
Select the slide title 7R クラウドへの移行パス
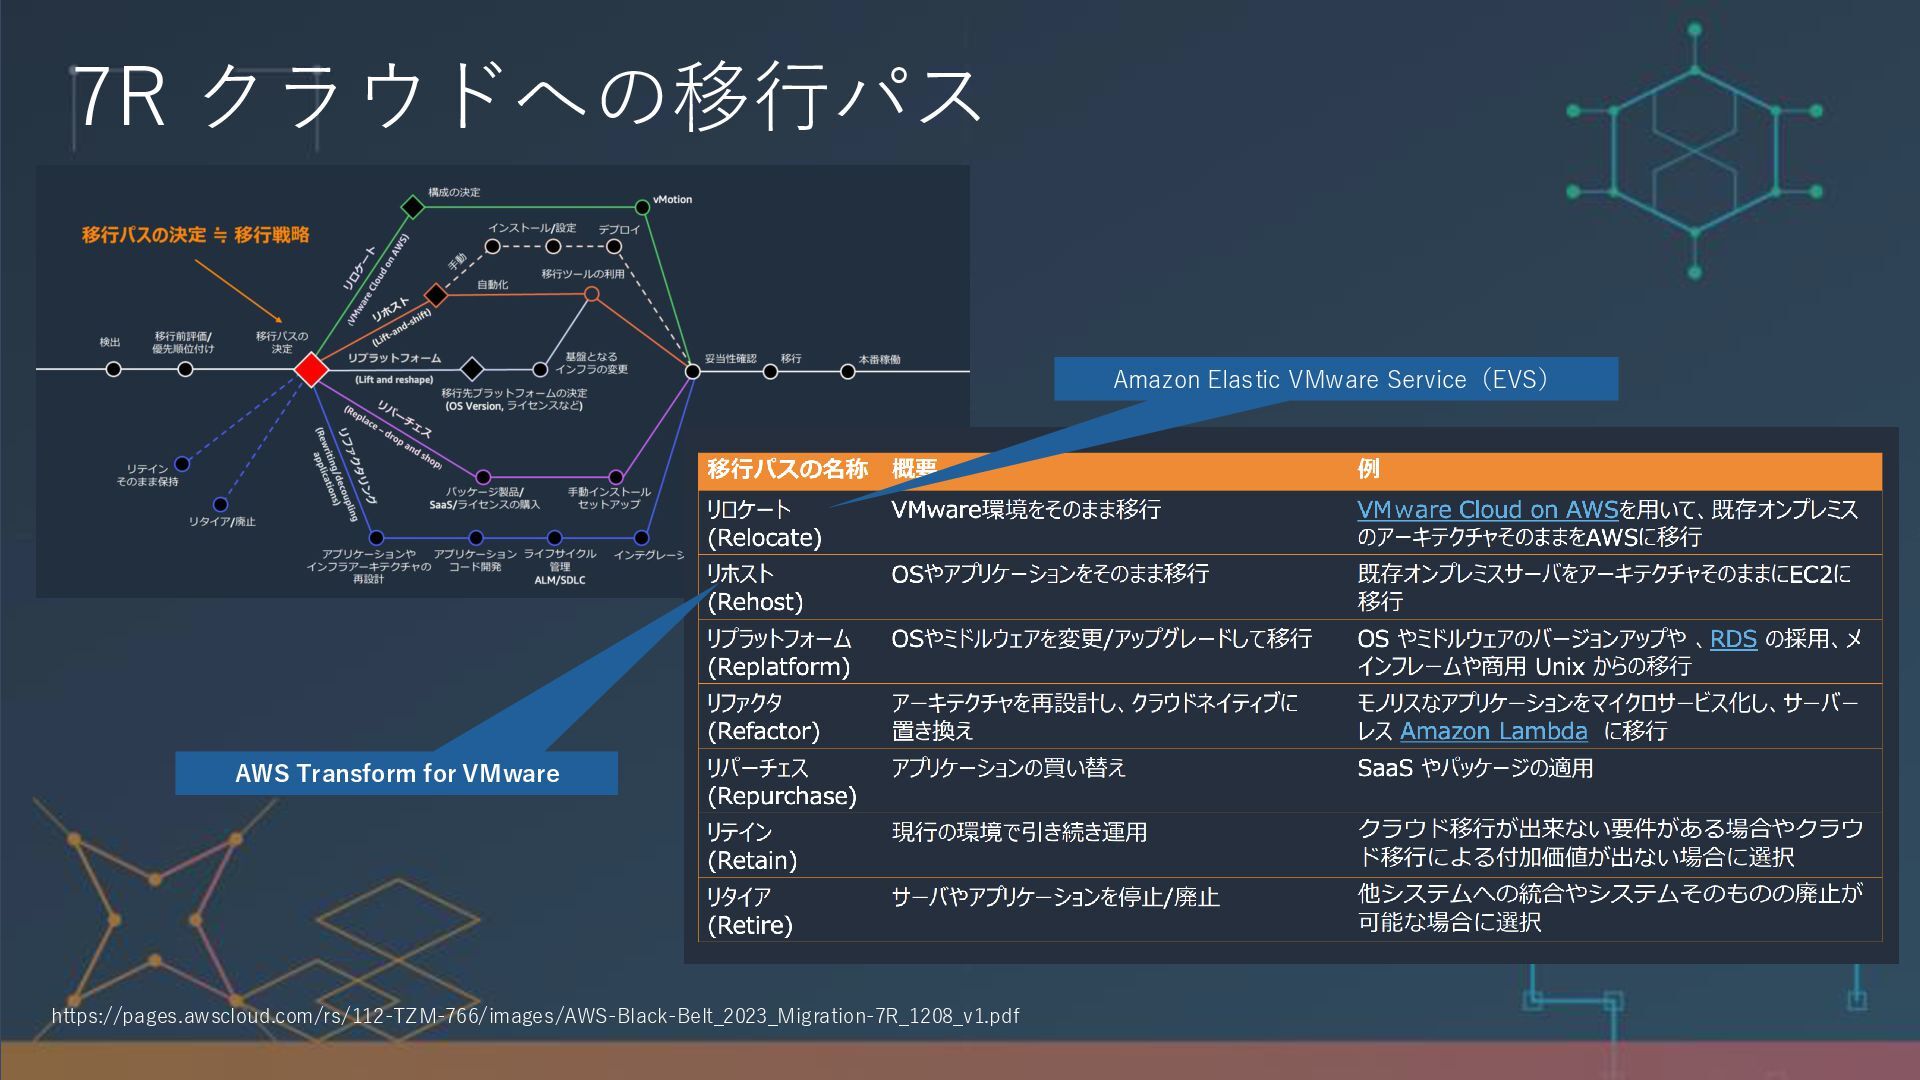pos(528,96)
